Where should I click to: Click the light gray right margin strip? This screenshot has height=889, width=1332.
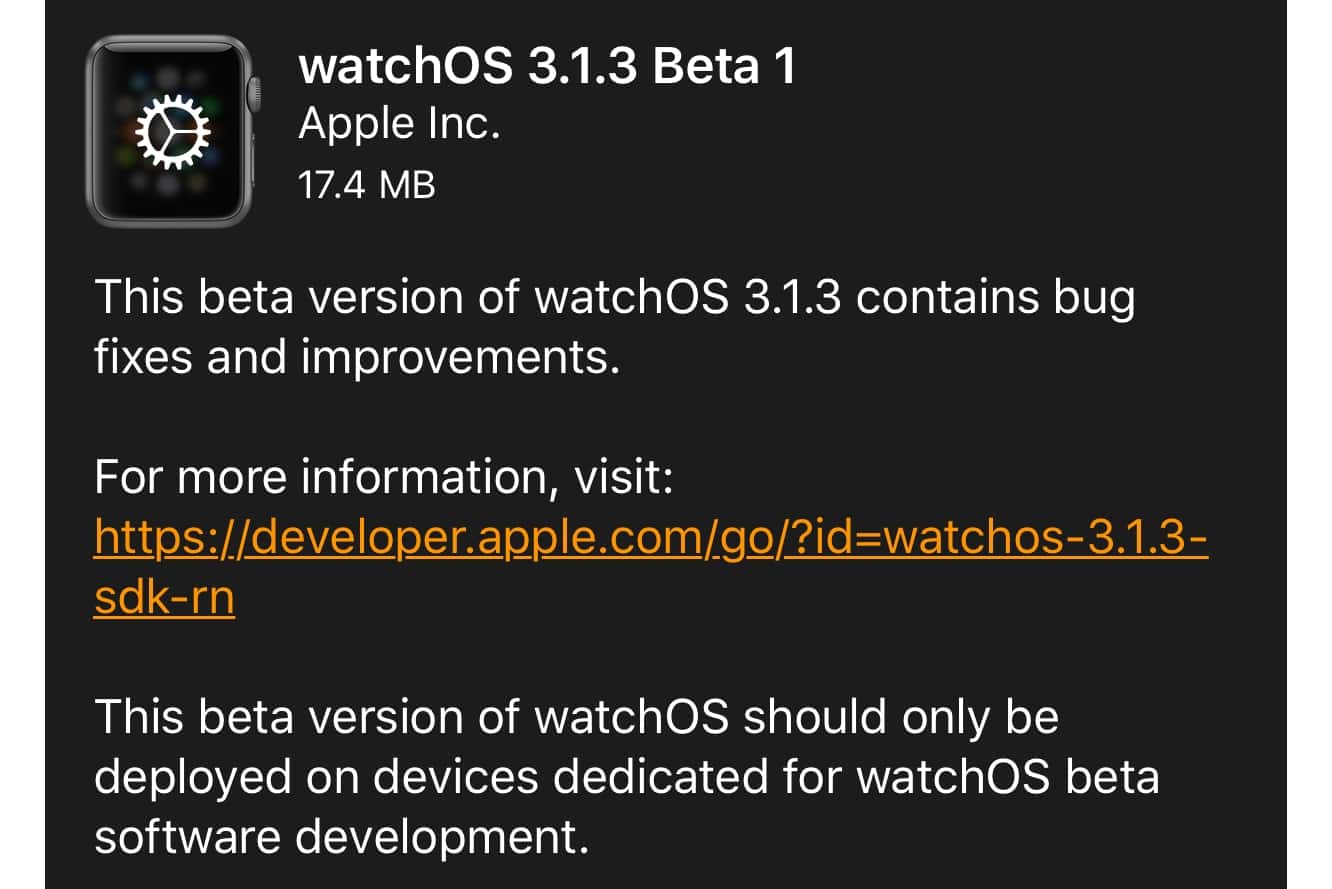(1309, 444)
